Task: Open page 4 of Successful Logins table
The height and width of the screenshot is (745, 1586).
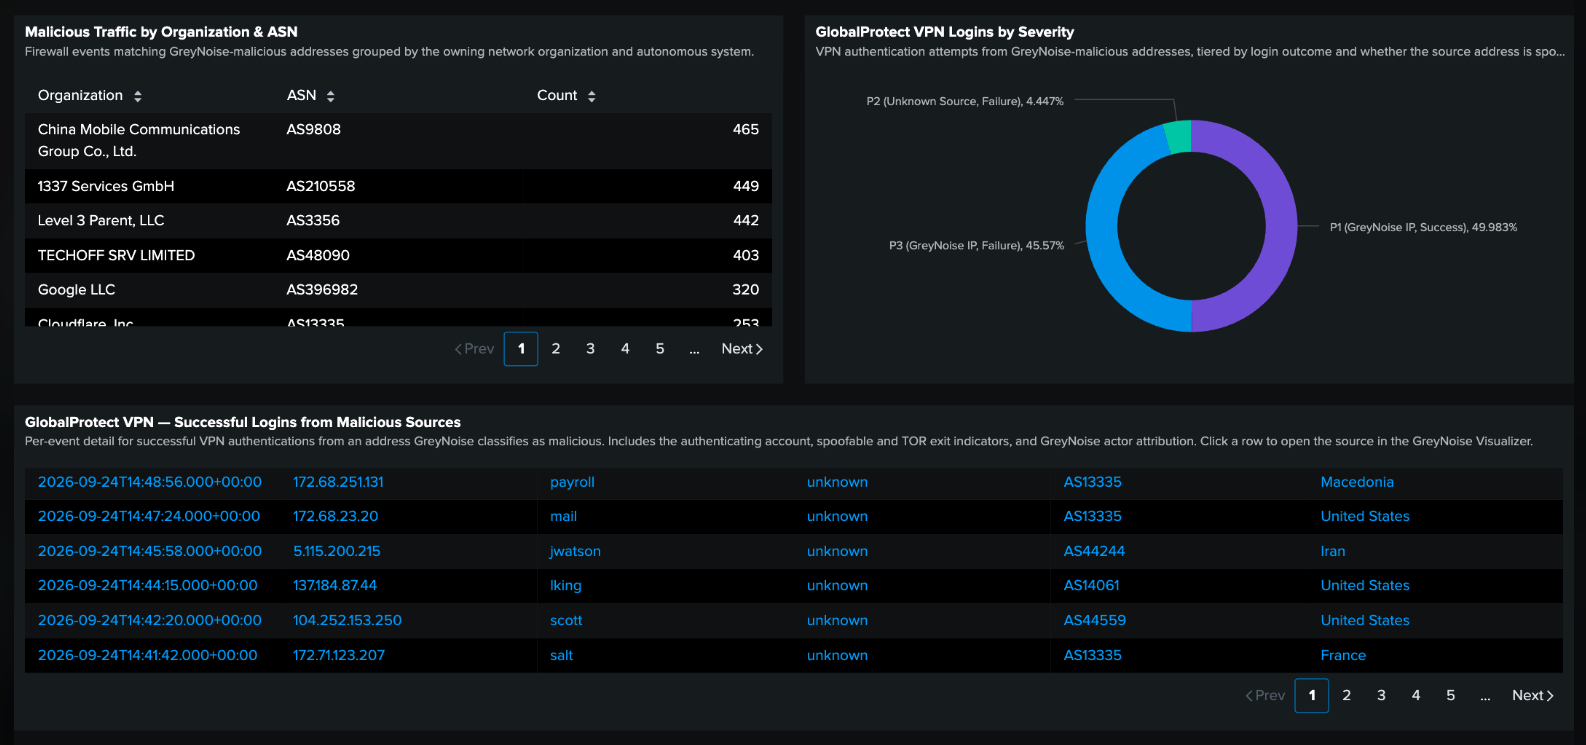Action: coord(1416,696)
